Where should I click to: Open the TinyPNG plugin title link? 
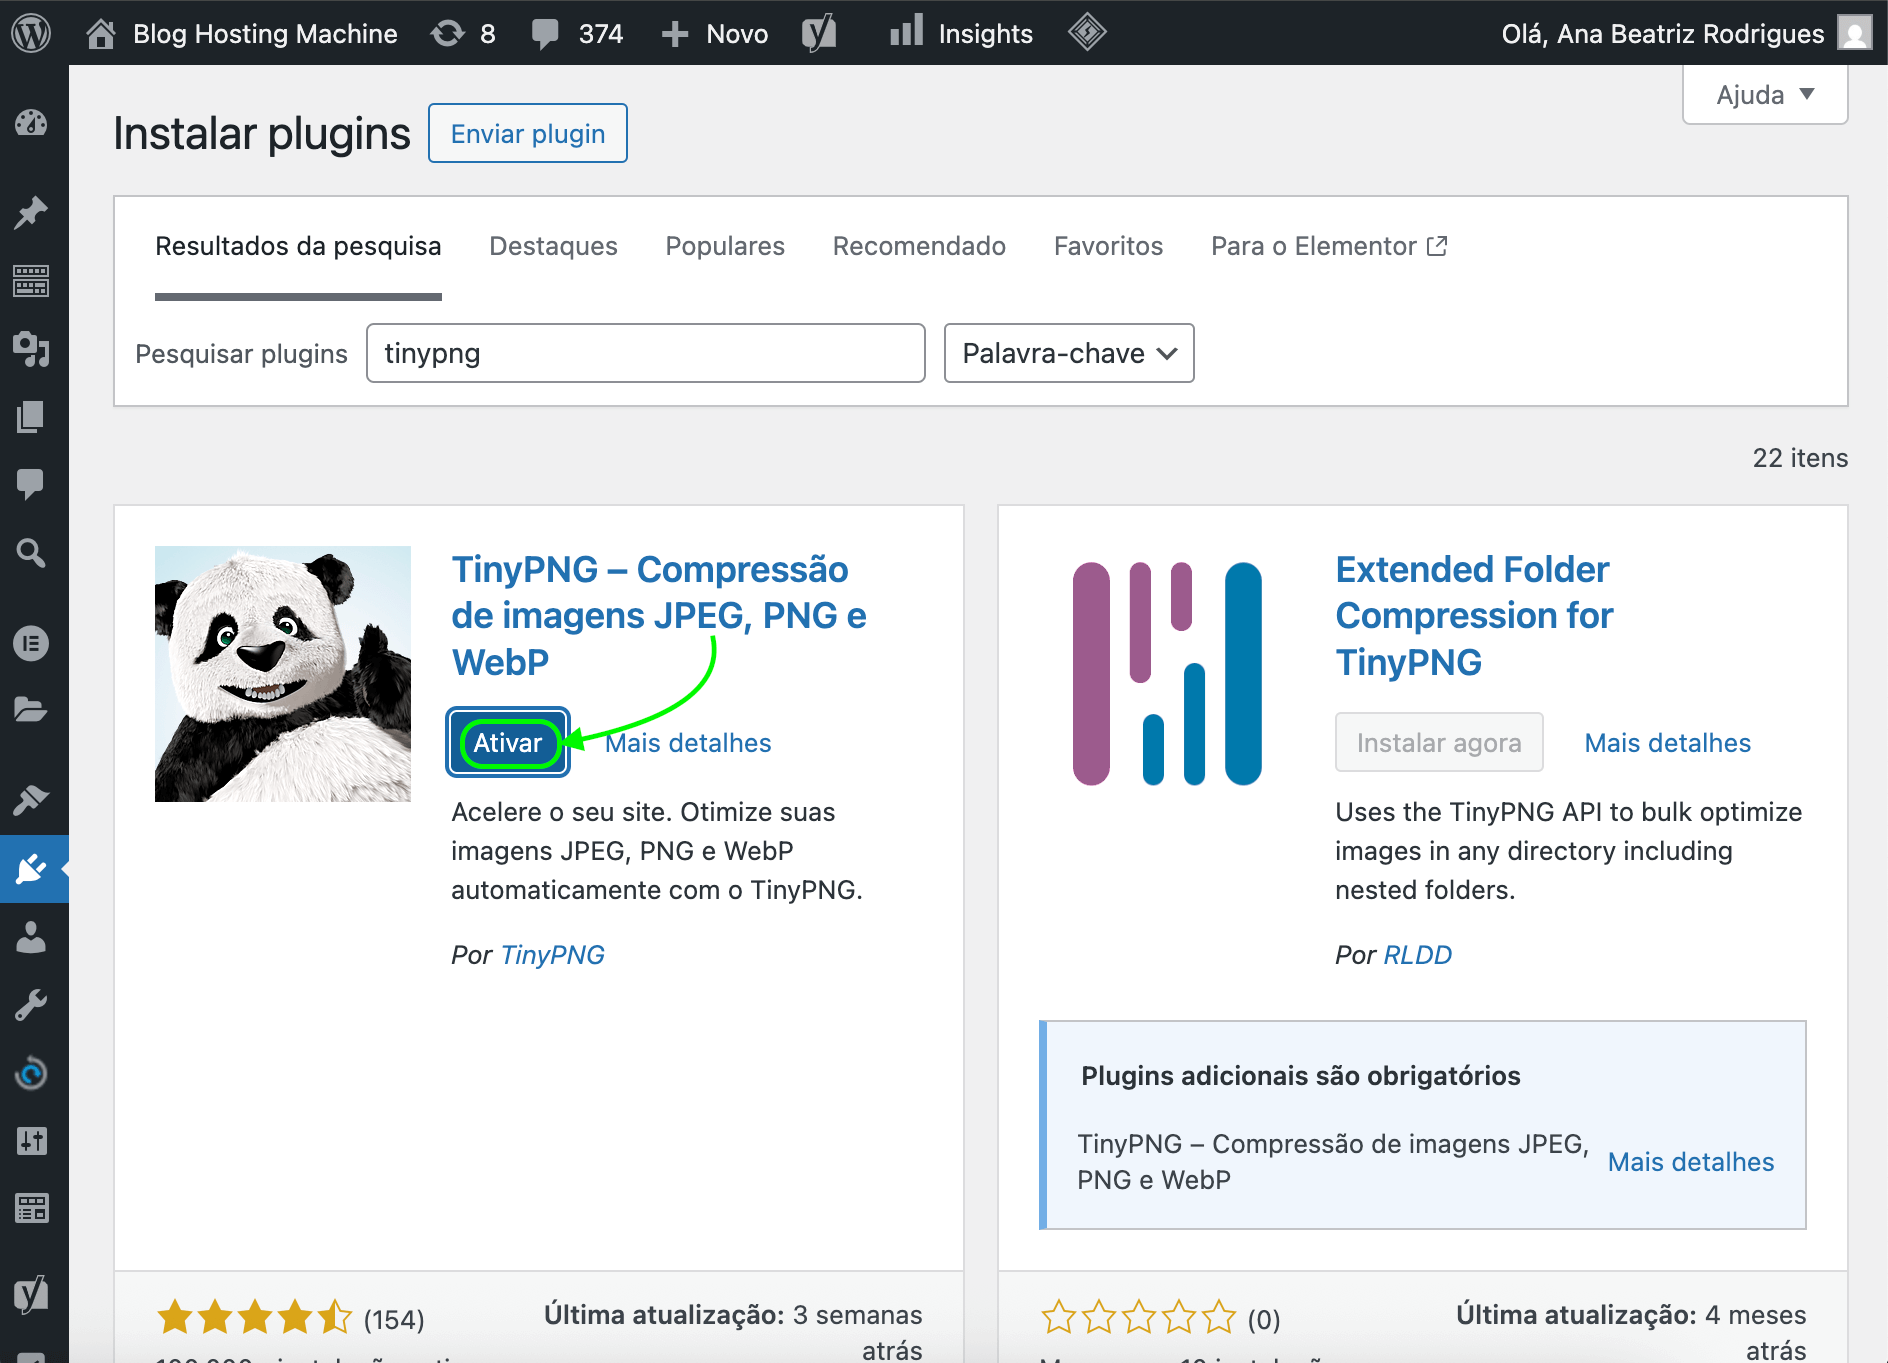(658, 616)
